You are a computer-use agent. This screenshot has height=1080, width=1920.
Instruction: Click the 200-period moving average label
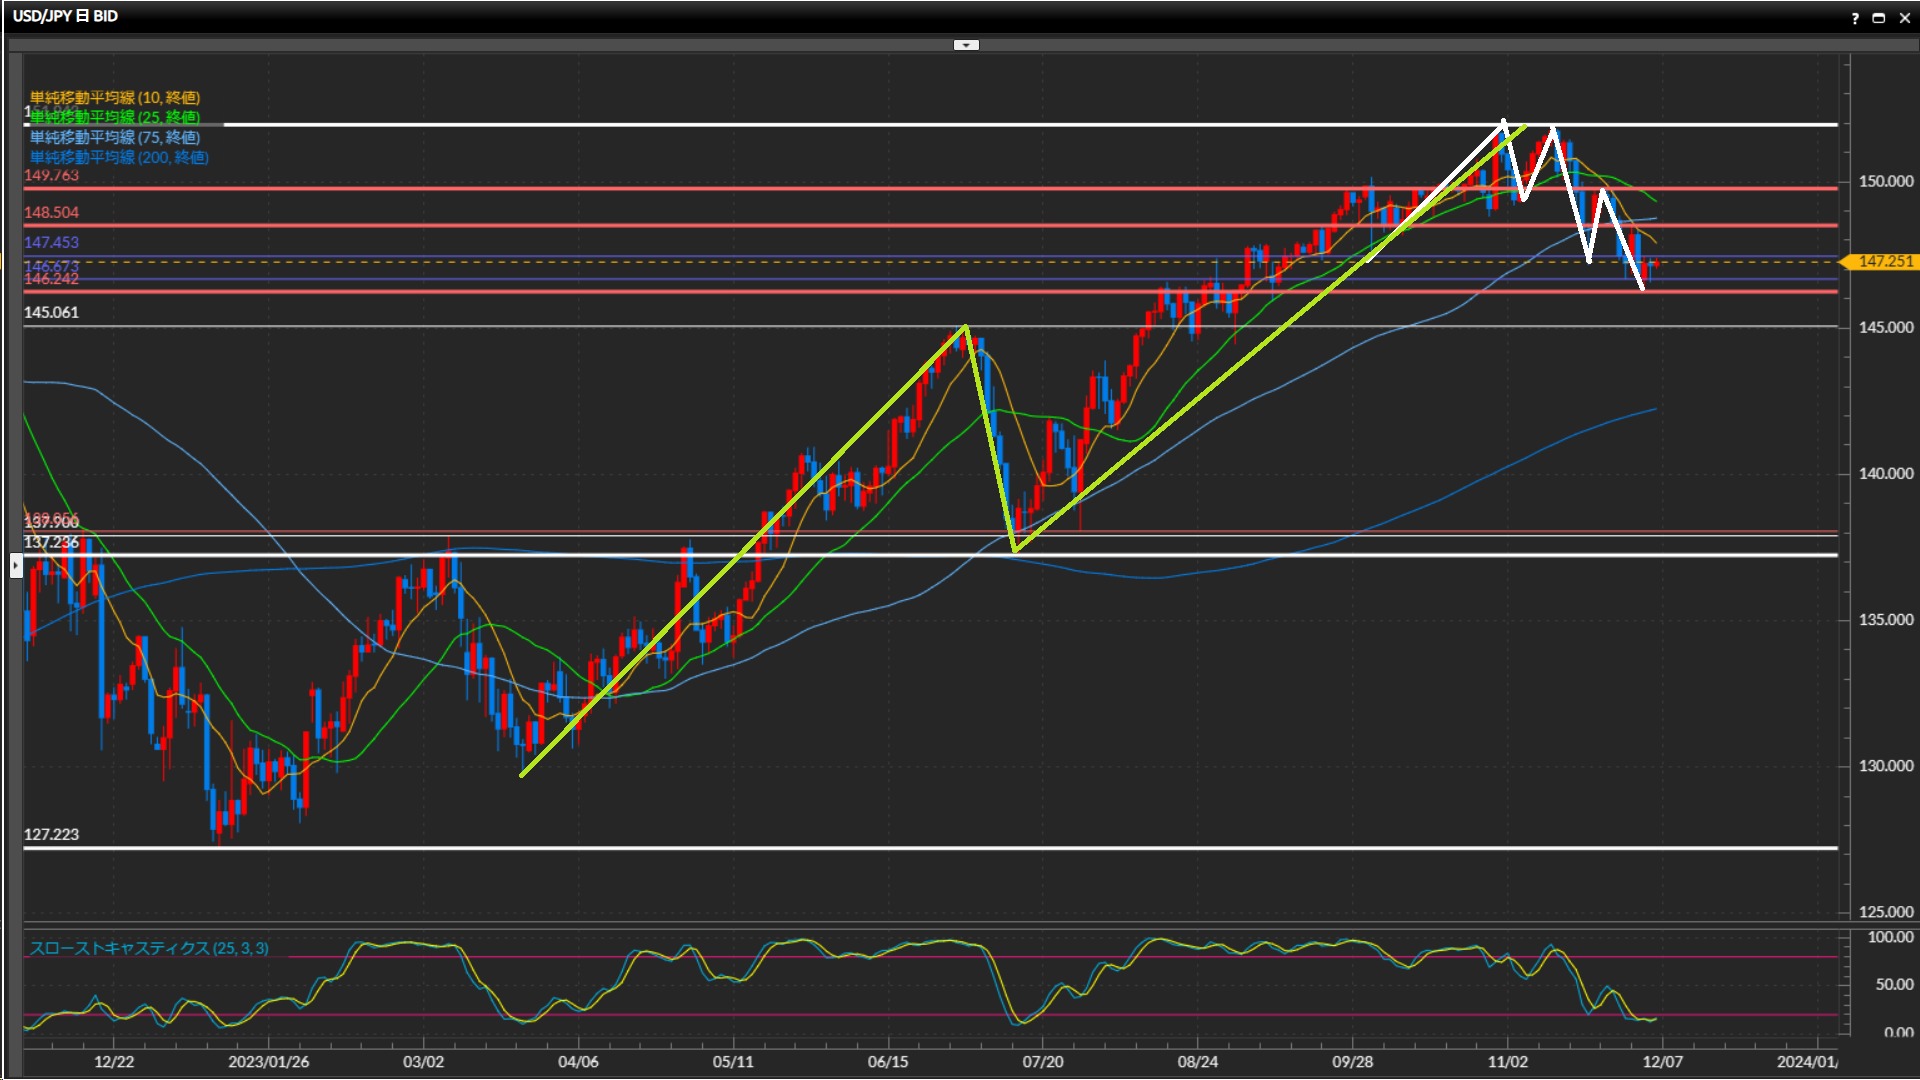pos(119,157)
